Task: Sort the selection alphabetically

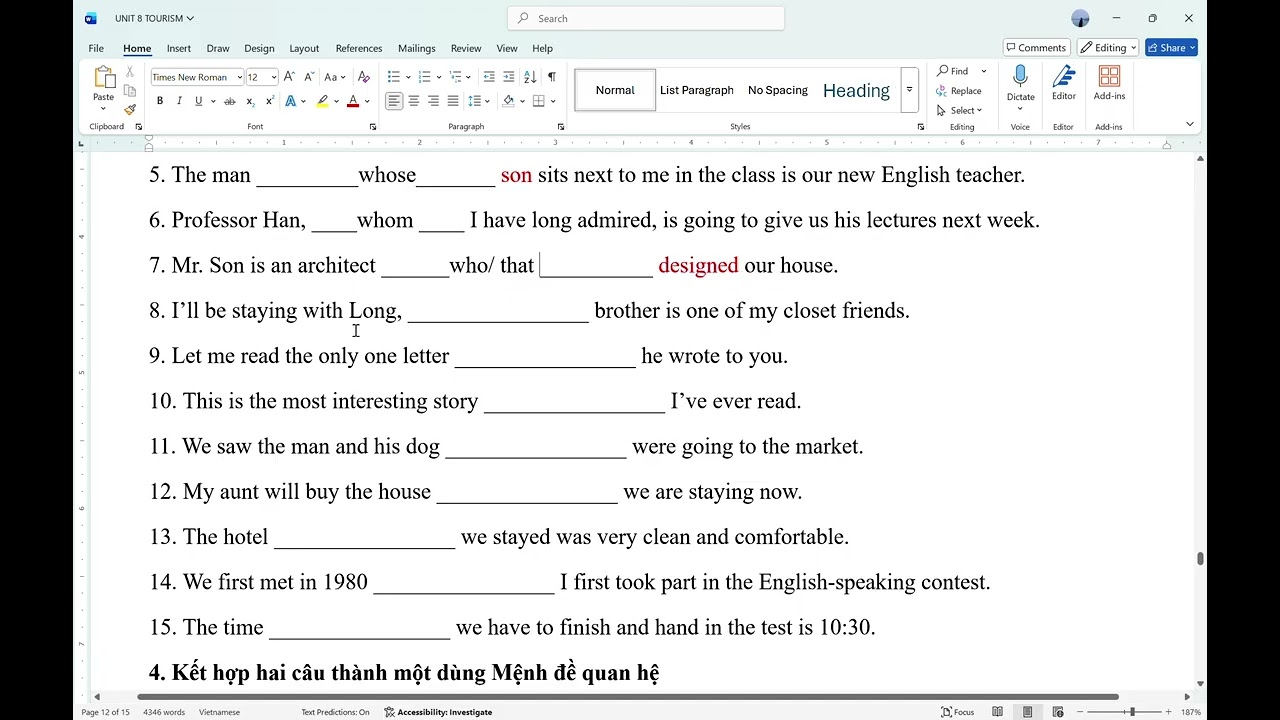Action: [530, 77]
